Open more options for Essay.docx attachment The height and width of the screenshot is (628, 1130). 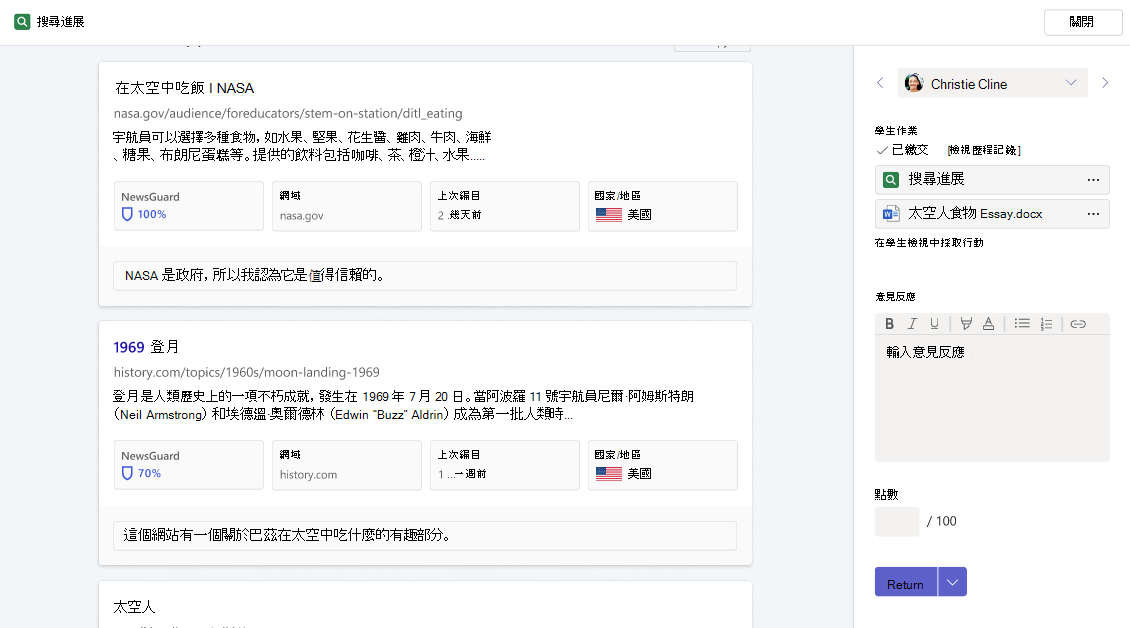1093,214
